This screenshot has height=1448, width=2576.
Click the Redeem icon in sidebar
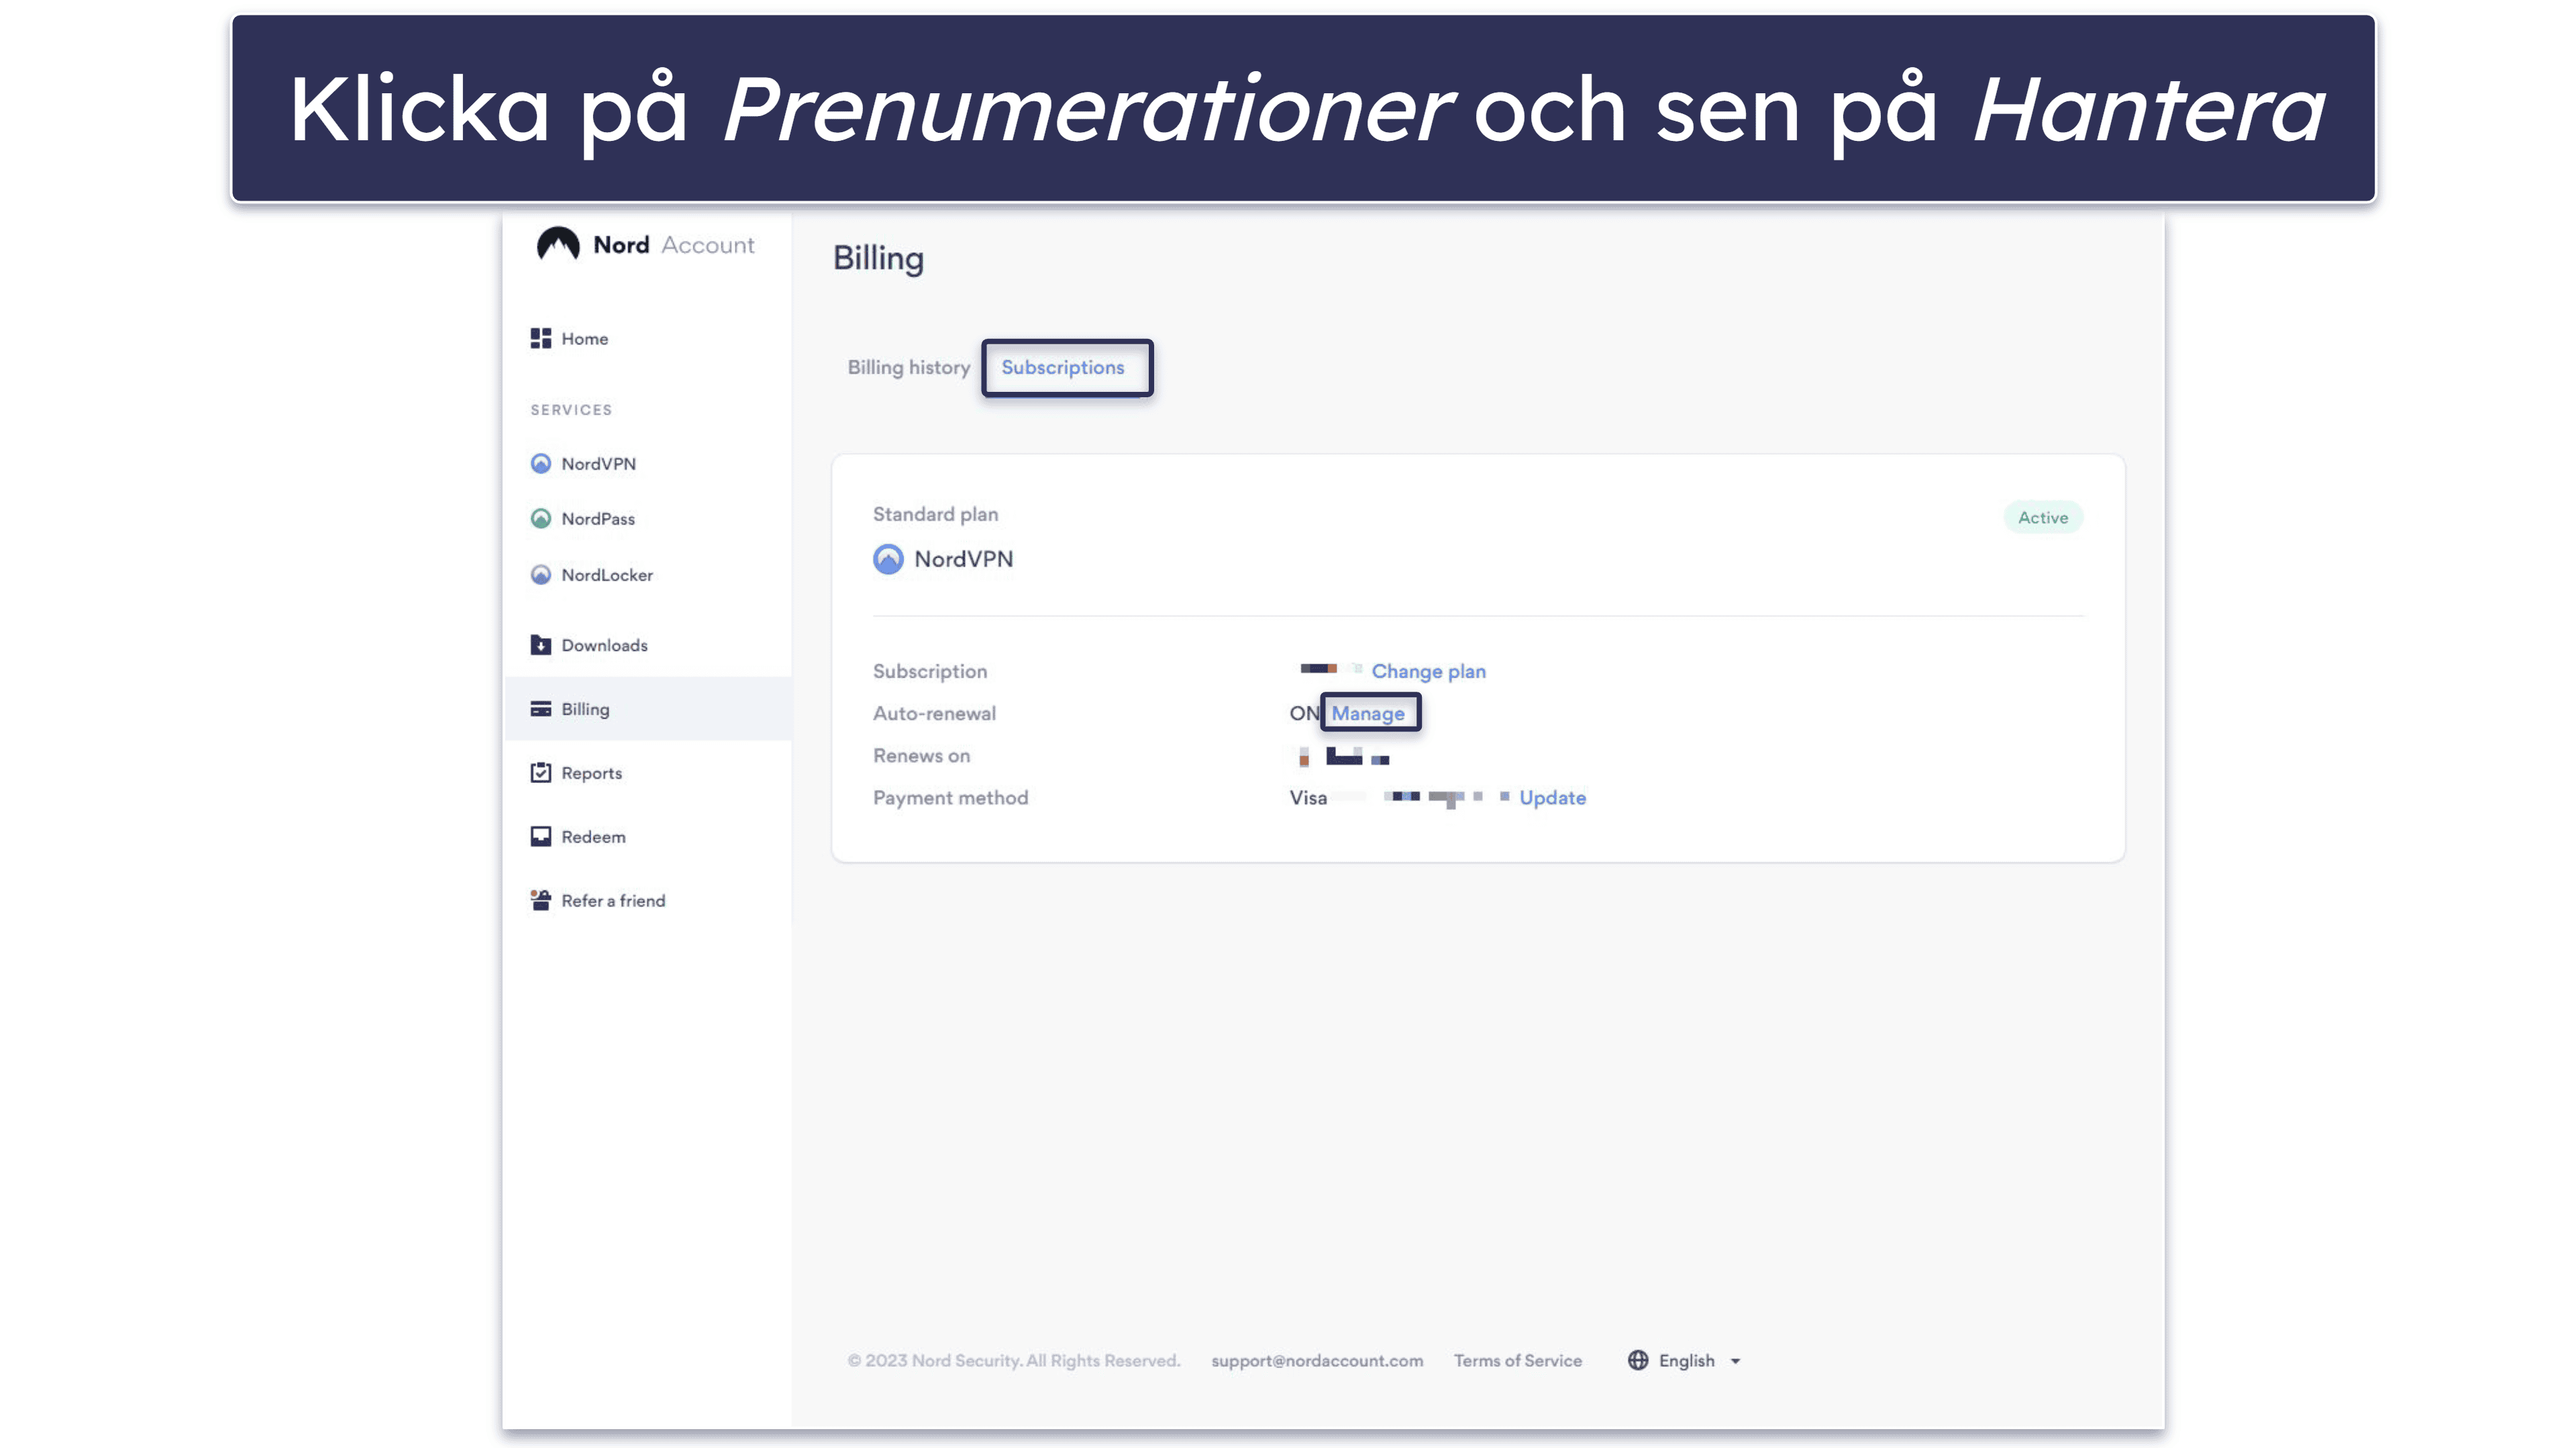[538, 835]
